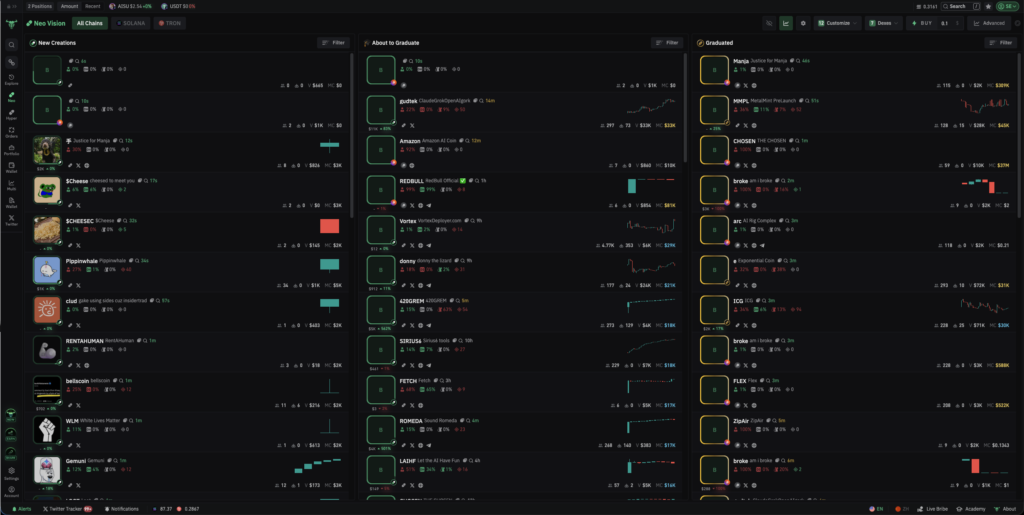Screen dimensions: 1024x515
Task: Open the Dexes dropdown
Action: 883,23
